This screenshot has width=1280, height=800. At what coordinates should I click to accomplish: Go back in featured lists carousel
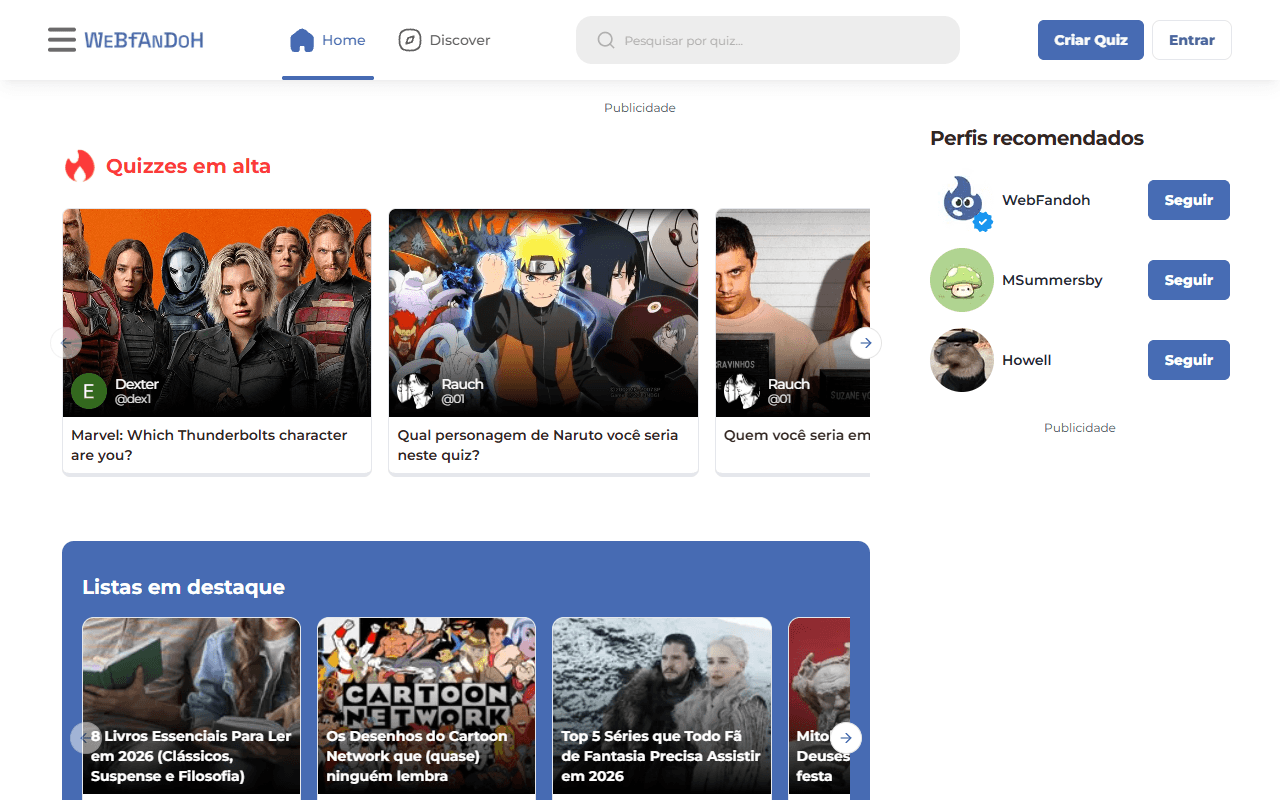86,738
